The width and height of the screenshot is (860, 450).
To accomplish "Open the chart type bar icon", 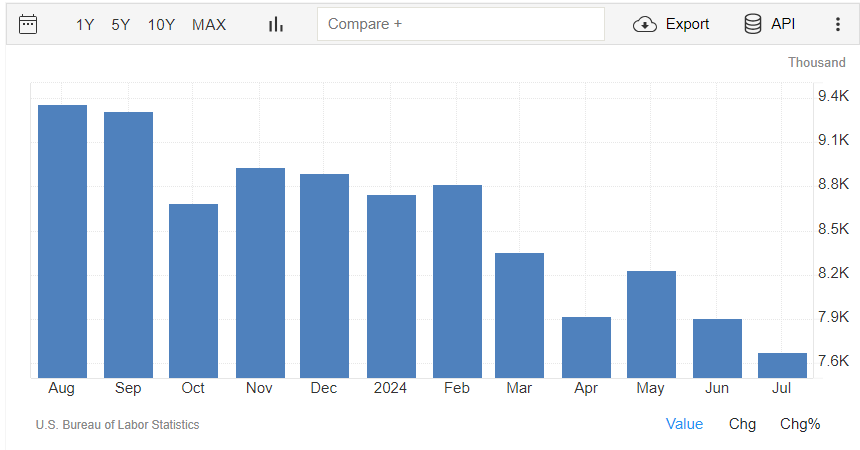I will coord(276,24).
